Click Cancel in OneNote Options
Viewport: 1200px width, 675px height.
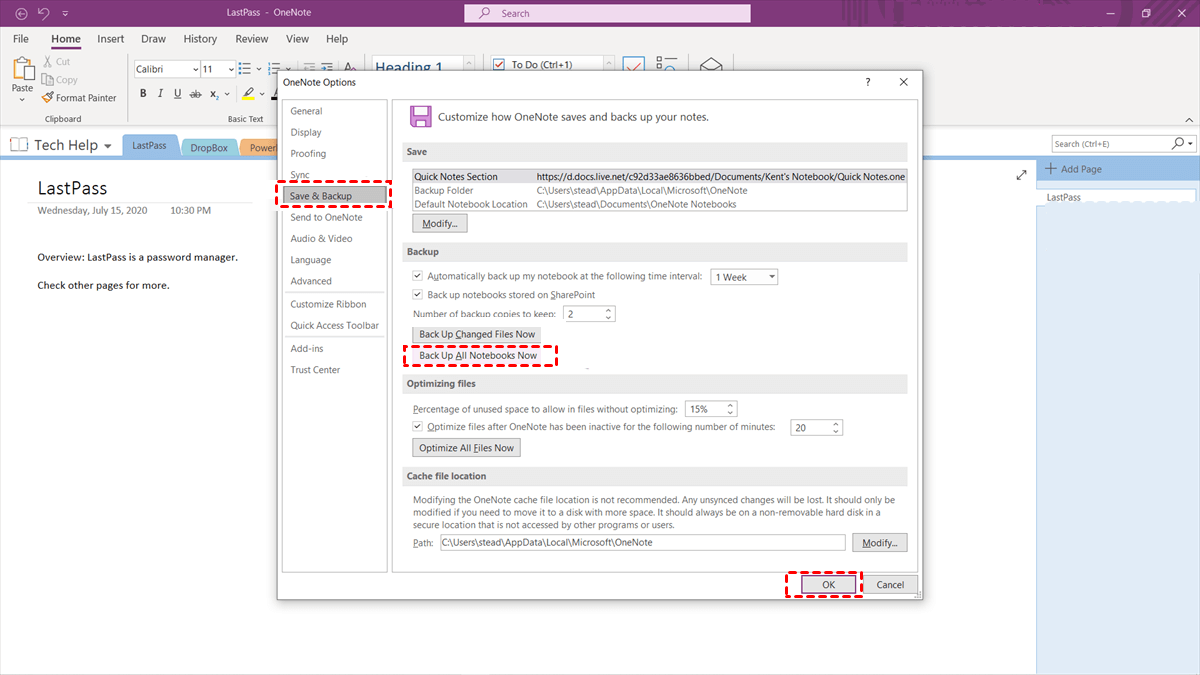(890, 584)
